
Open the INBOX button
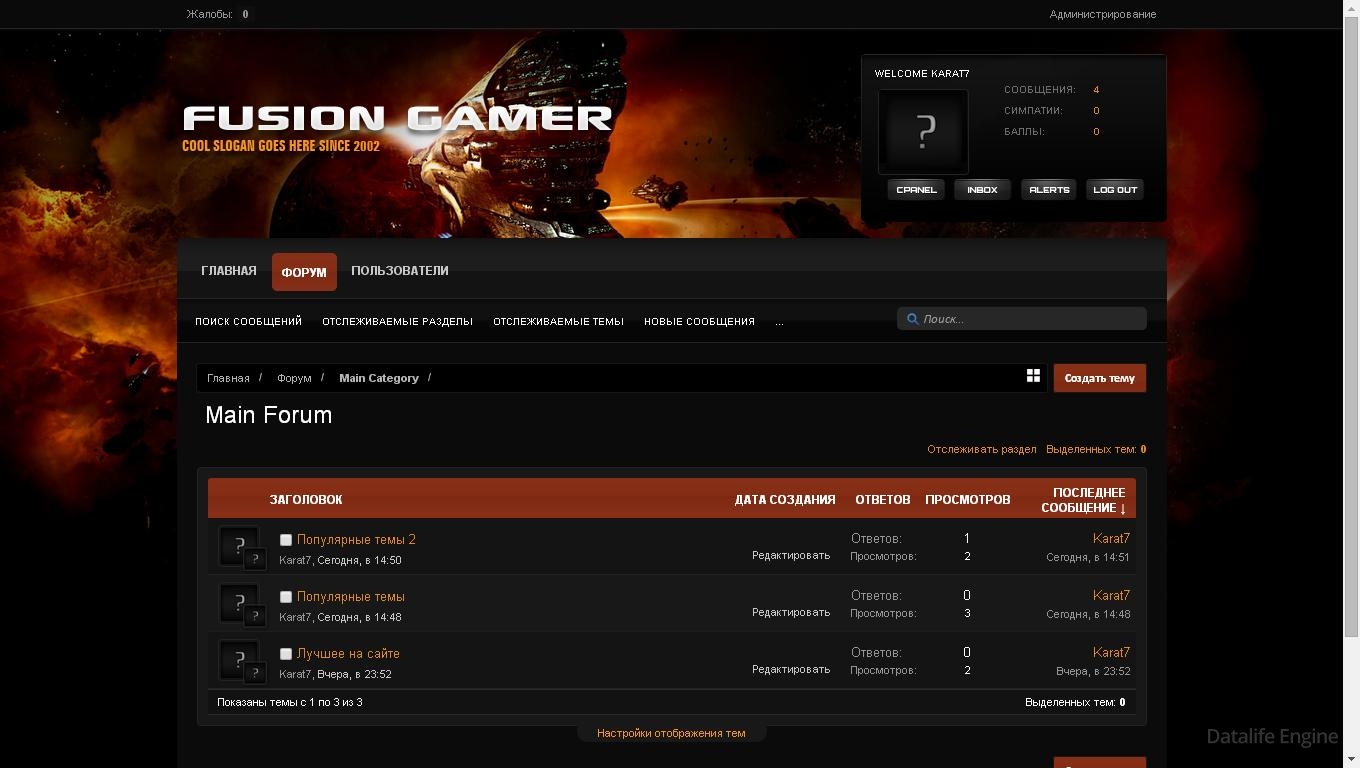point(982,190)
